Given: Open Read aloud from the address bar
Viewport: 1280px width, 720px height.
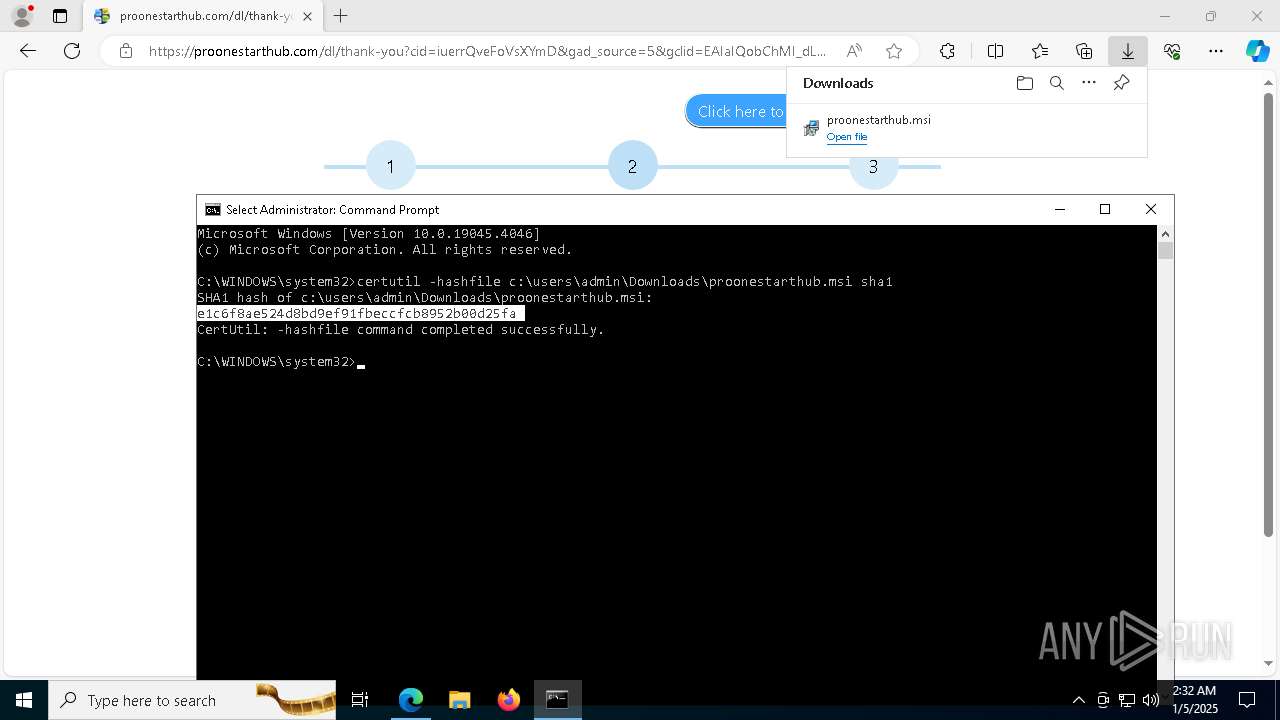Looking at the screenshot, I should (854, 51).
